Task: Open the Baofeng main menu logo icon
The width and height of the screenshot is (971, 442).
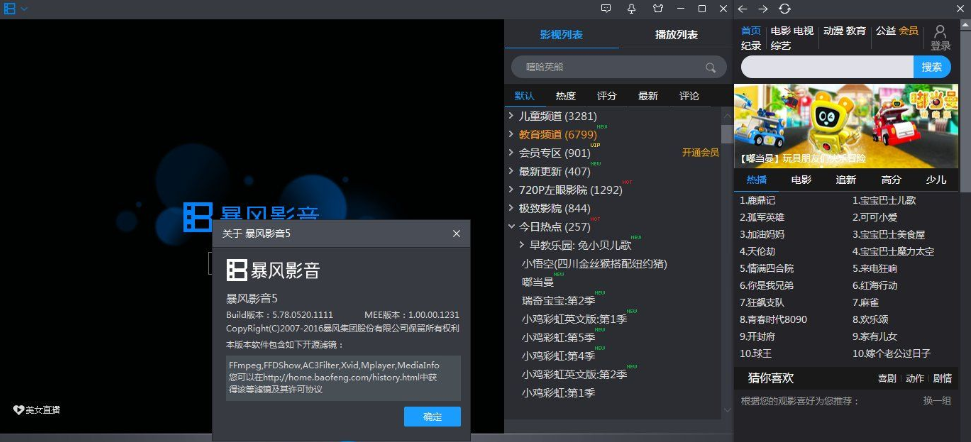Action: pyautogui.click(x=9, y=9)
